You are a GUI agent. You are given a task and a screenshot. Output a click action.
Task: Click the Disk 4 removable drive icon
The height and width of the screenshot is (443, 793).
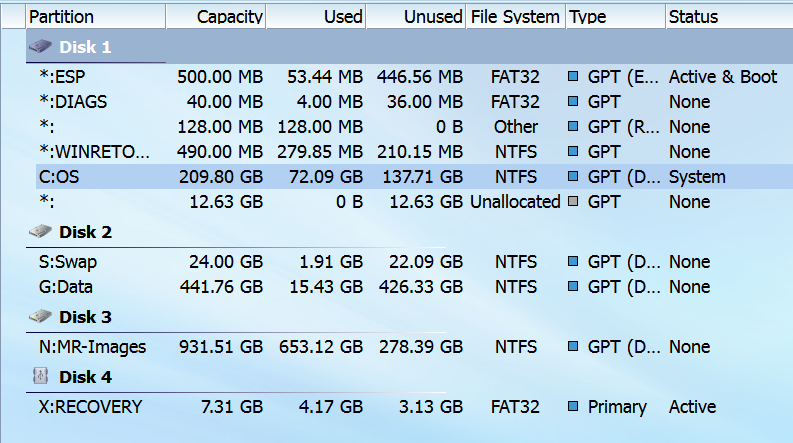click(x=41, y=377)
